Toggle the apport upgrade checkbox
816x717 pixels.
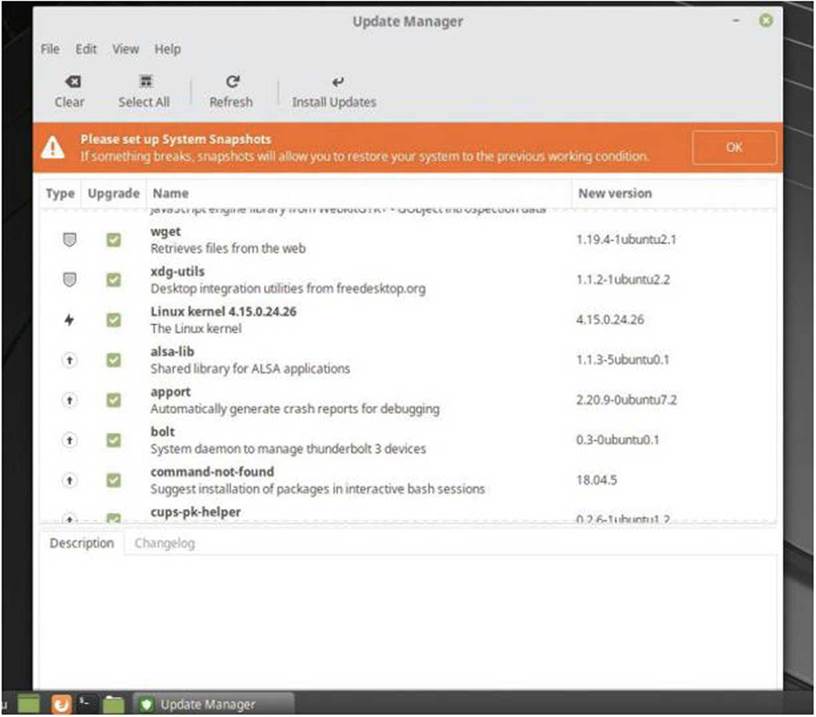coord(113,400)
